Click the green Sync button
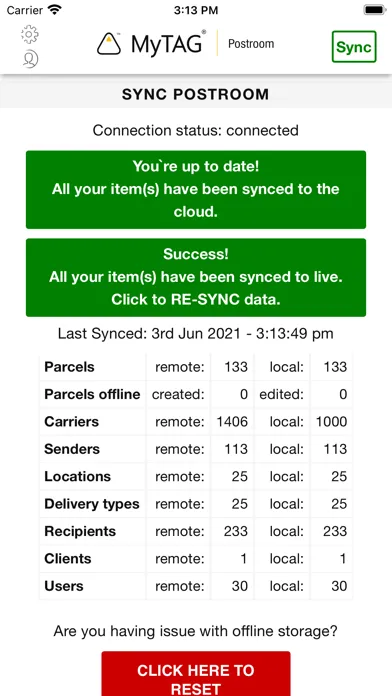 pos(354,47)
